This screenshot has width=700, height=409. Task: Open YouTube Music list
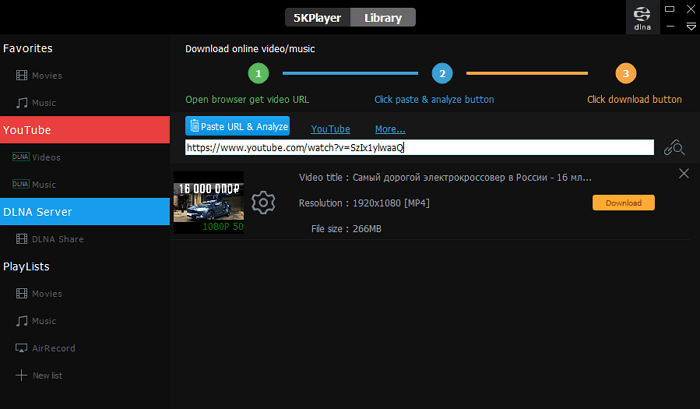point(43,184)
